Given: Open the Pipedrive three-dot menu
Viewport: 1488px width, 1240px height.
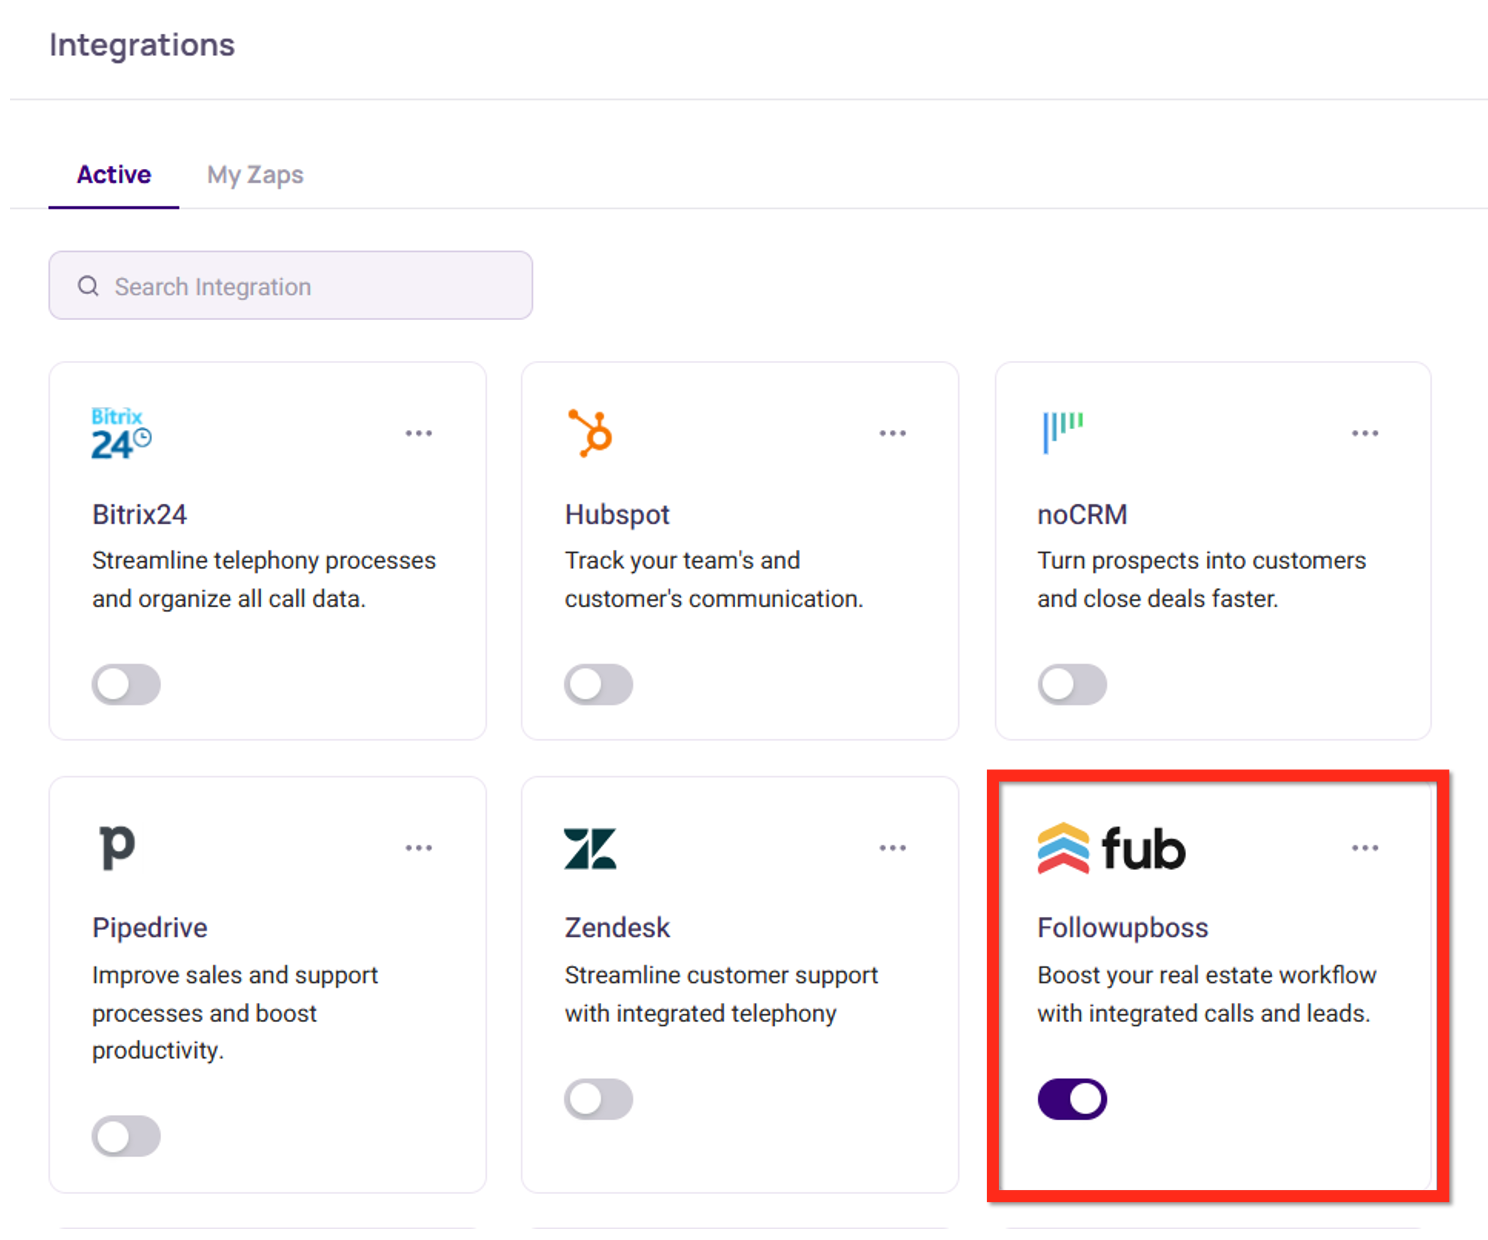Looking at the screenshot, I should (419, 848).
